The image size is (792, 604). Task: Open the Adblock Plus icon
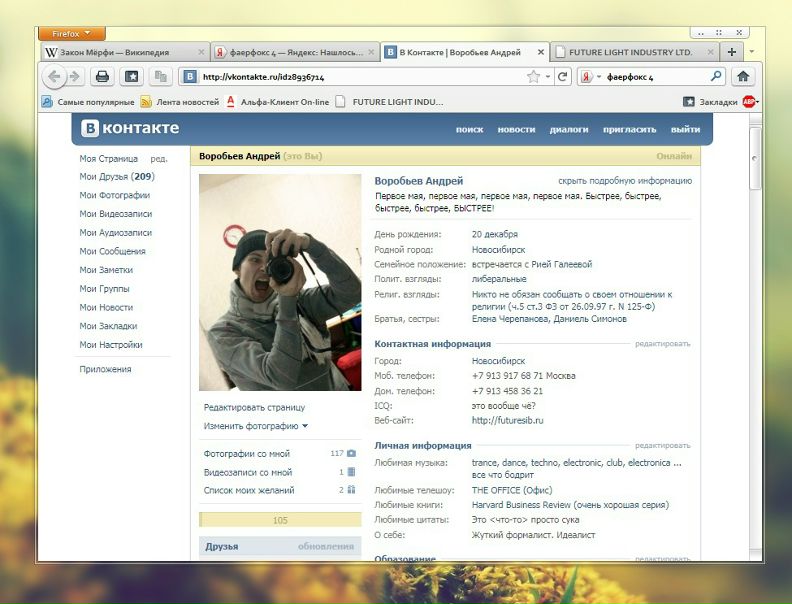pyautogui.click(x=749, y=101)
